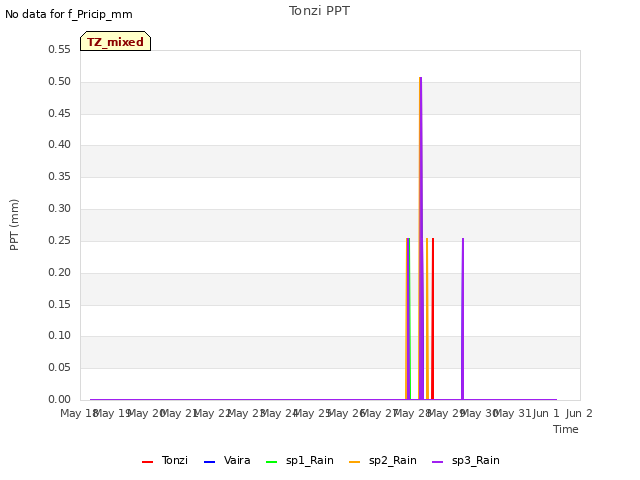Click the green sp1_Rain legend color marker
This screenshot has height=480, width=640.
tap(271, 462)
